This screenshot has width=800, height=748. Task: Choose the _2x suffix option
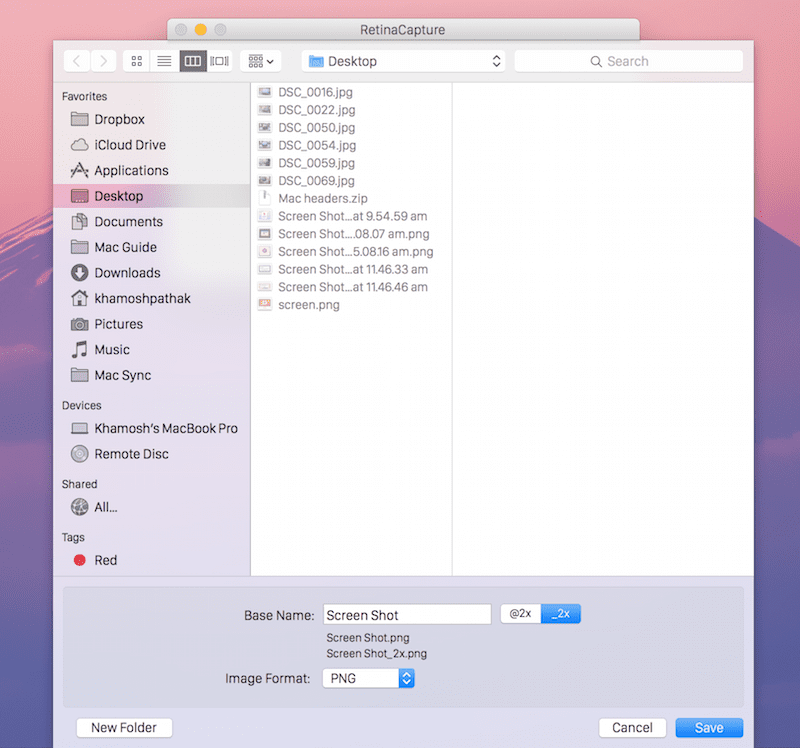[x=561, y=614]
